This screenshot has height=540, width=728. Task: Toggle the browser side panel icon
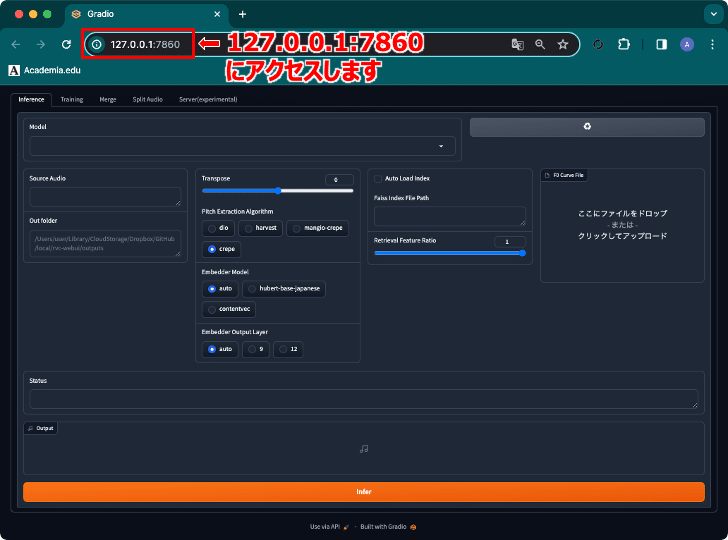click(661, 45)
